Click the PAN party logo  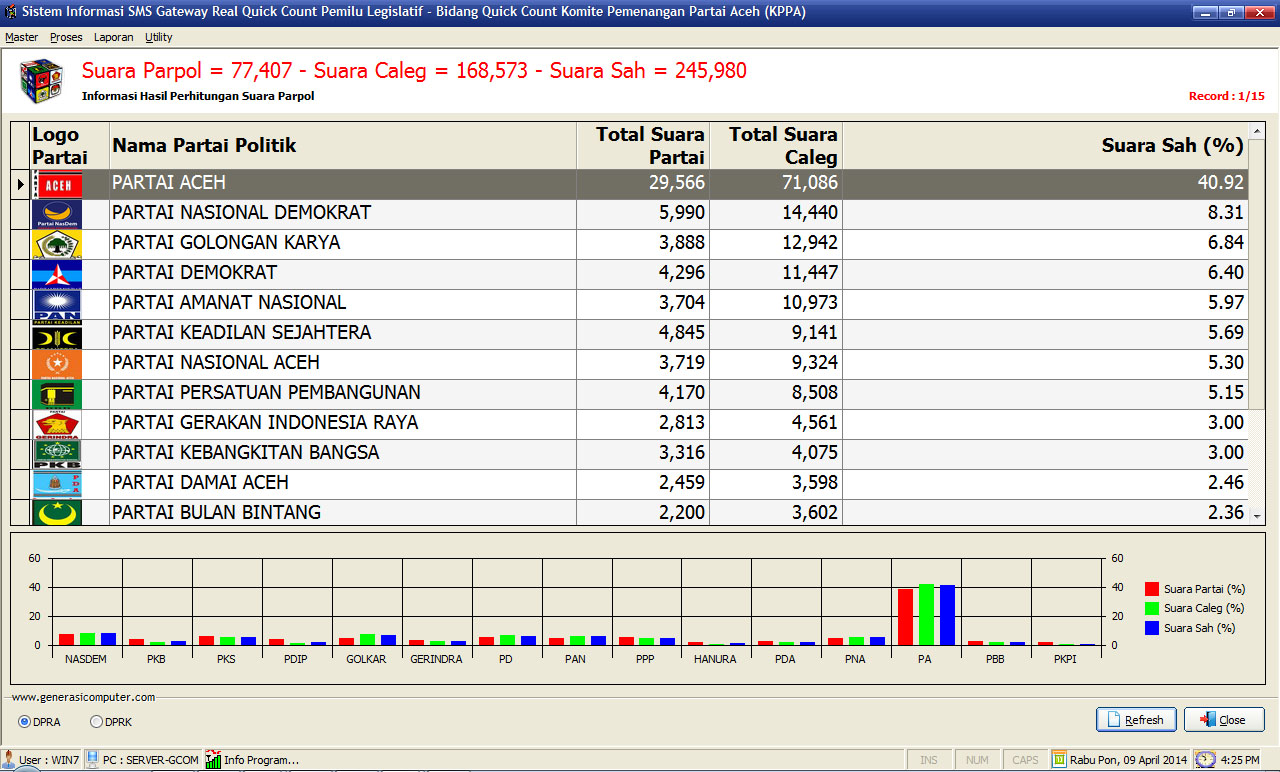pos(57,304)
